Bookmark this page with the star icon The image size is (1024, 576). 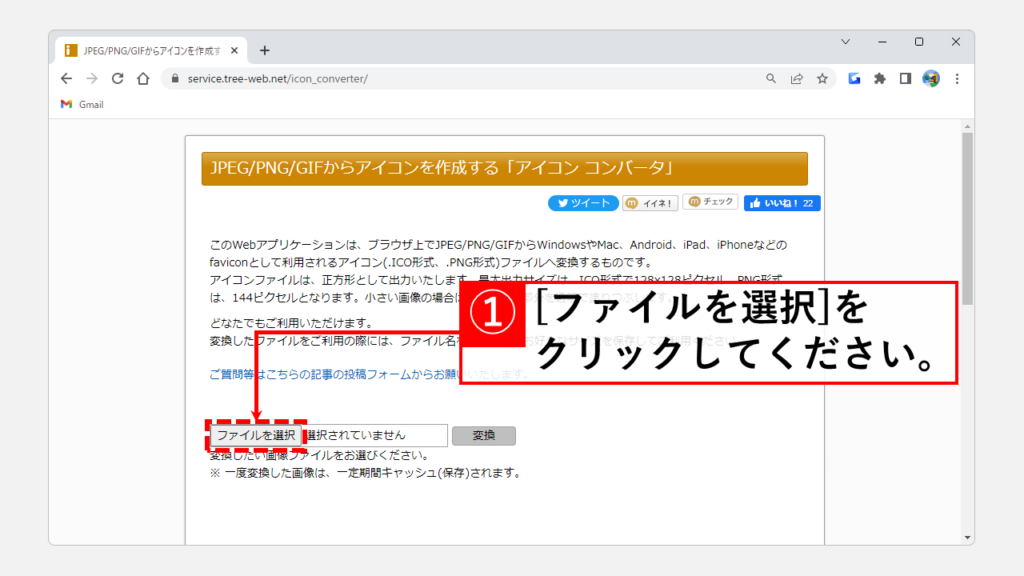822,78
